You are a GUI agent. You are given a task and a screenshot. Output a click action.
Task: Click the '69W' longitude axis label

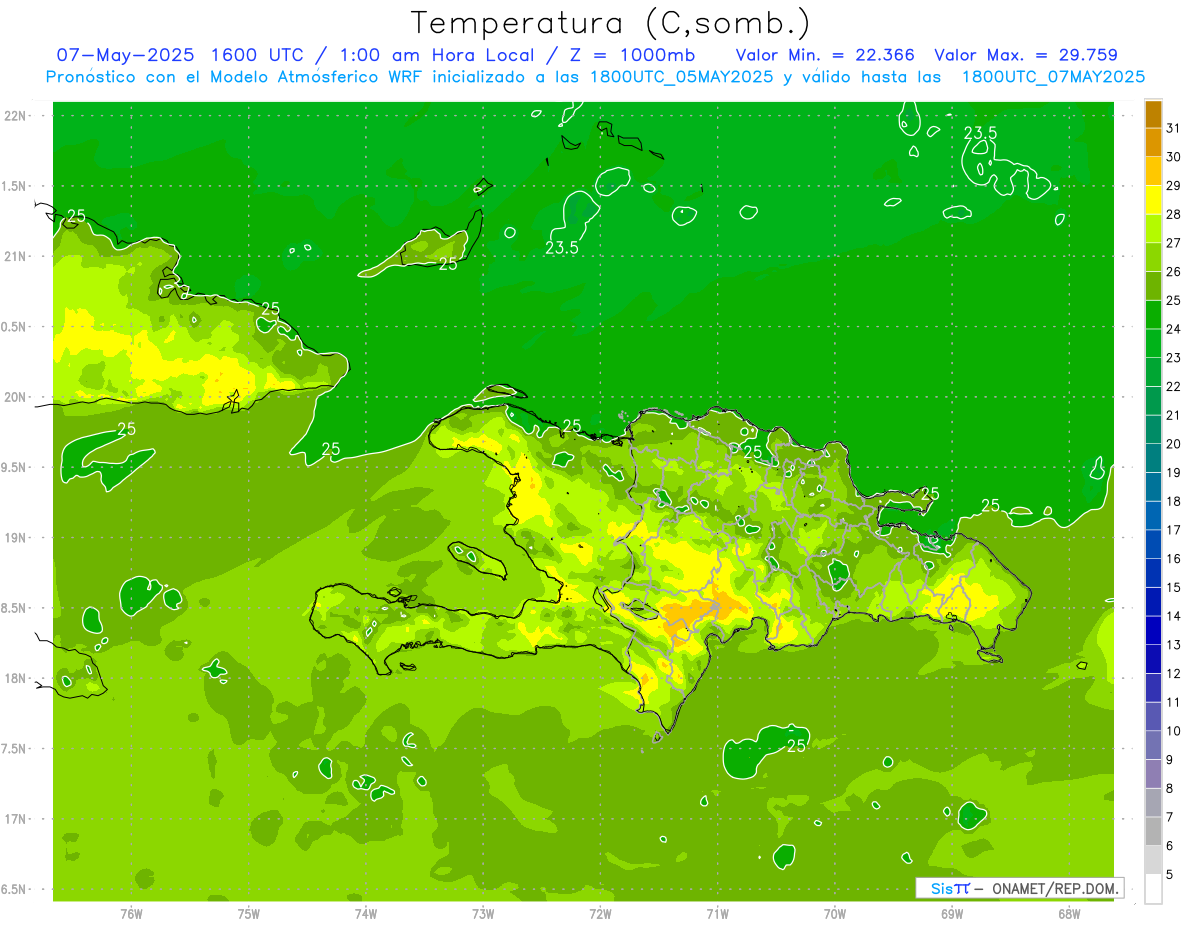point(952,913)
